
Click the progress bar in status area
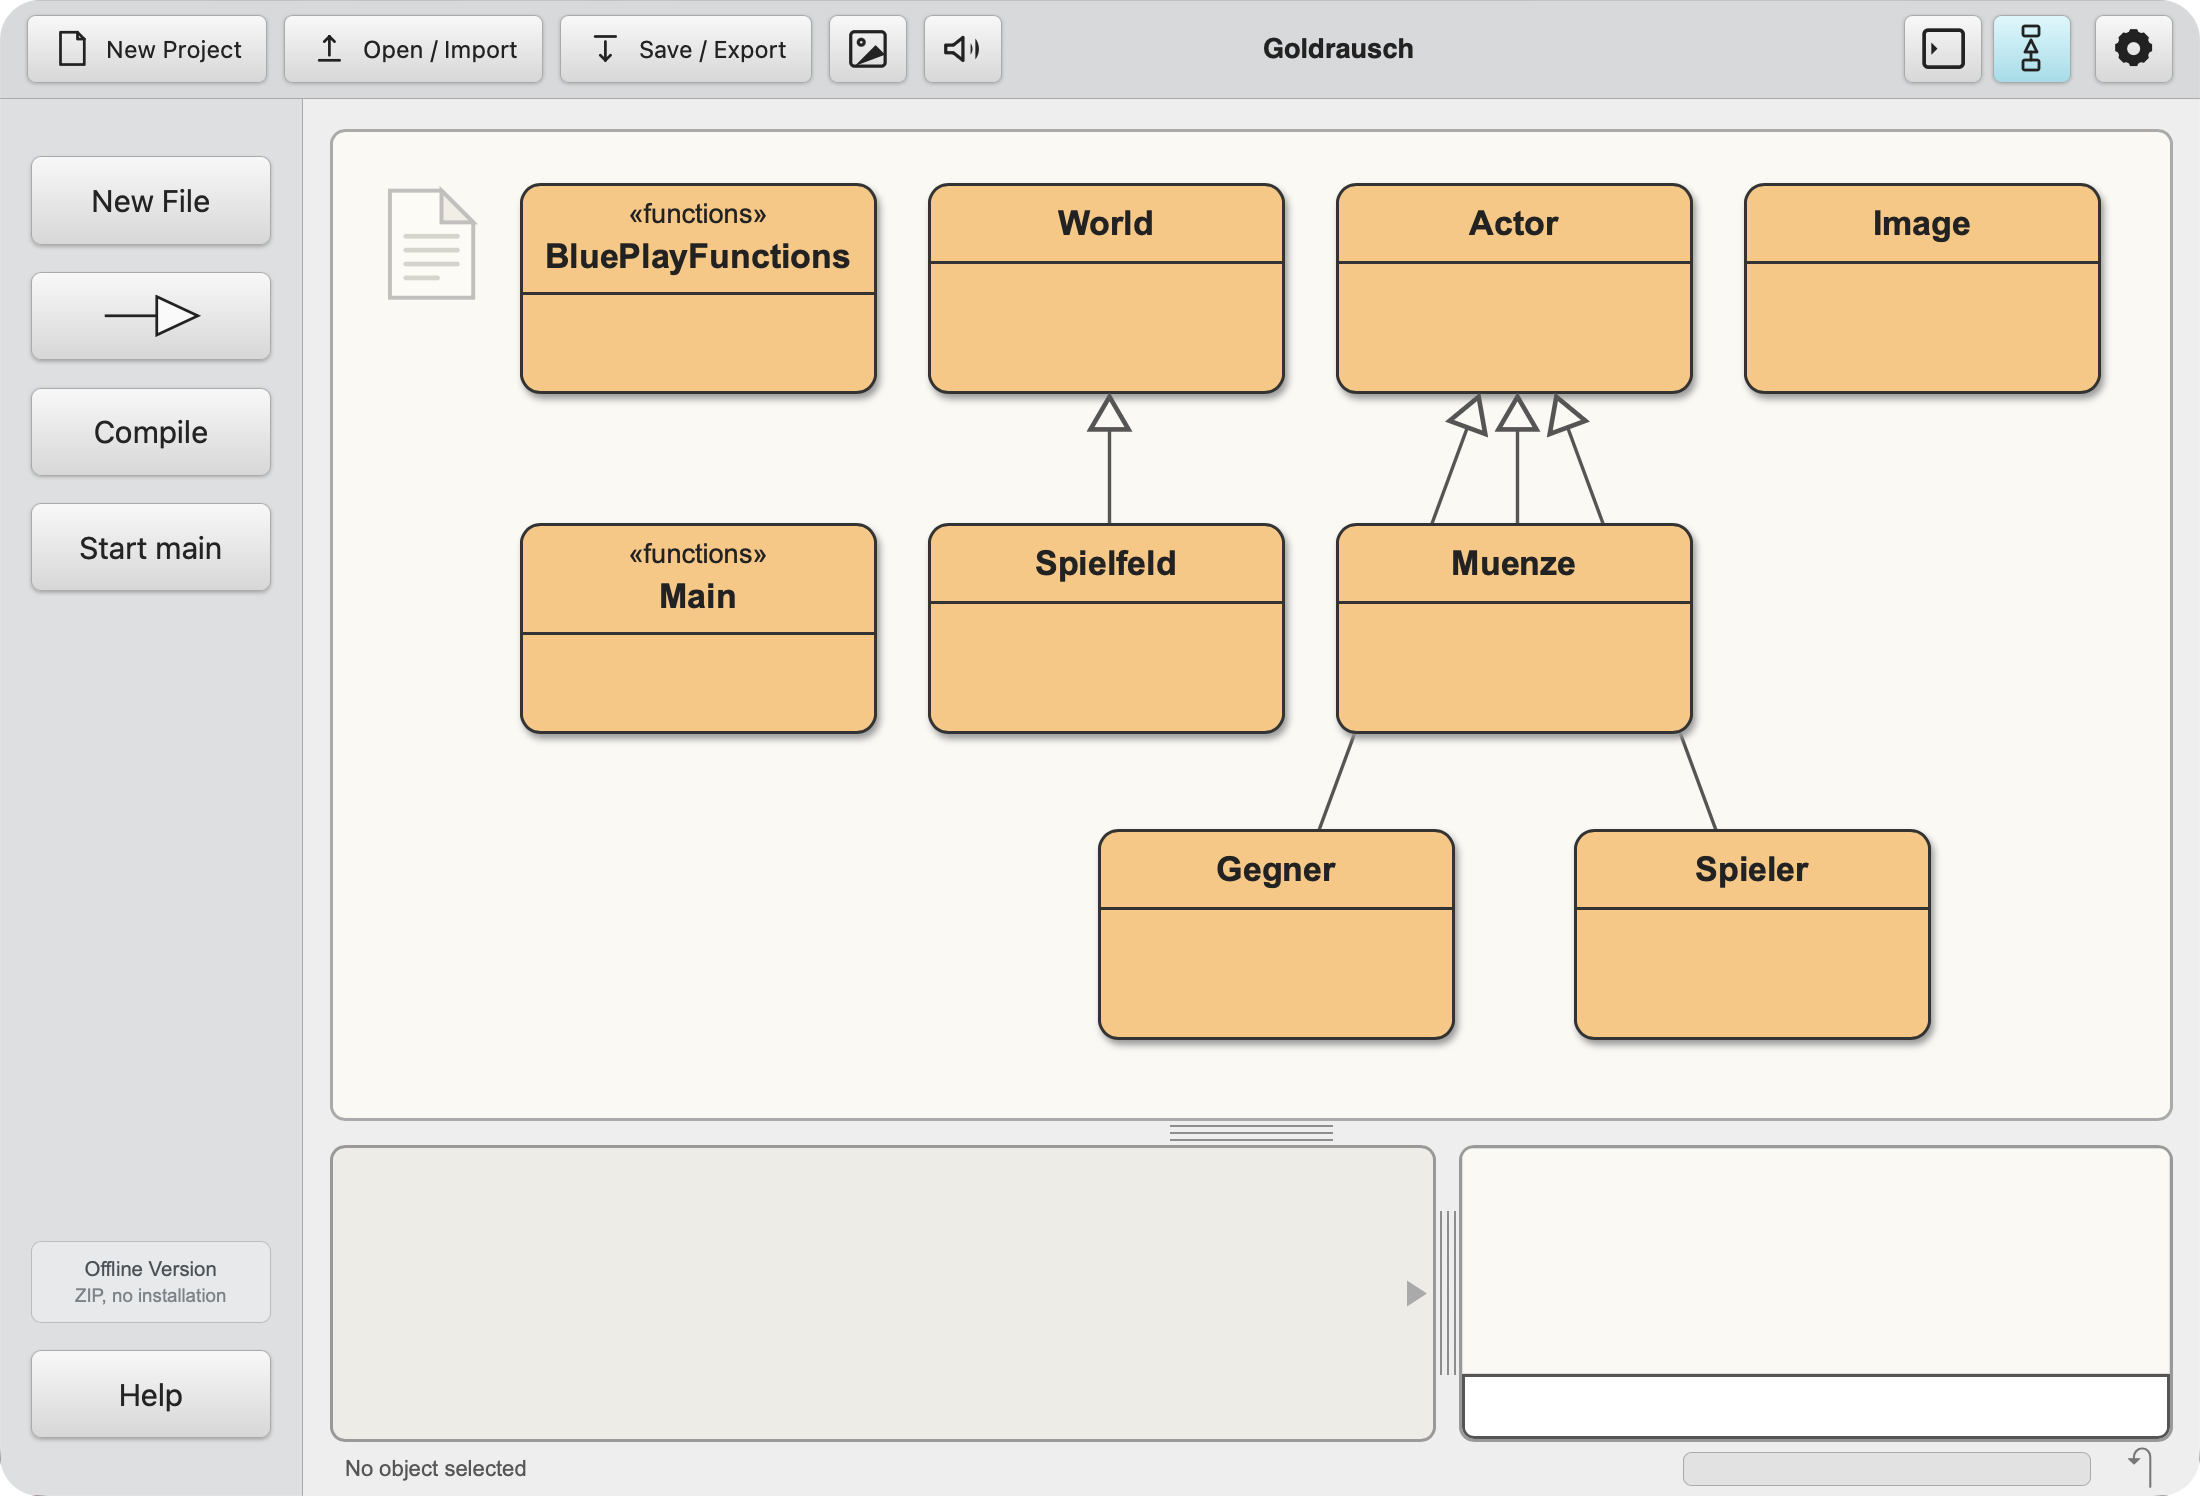click(x=1886, y=1468)
